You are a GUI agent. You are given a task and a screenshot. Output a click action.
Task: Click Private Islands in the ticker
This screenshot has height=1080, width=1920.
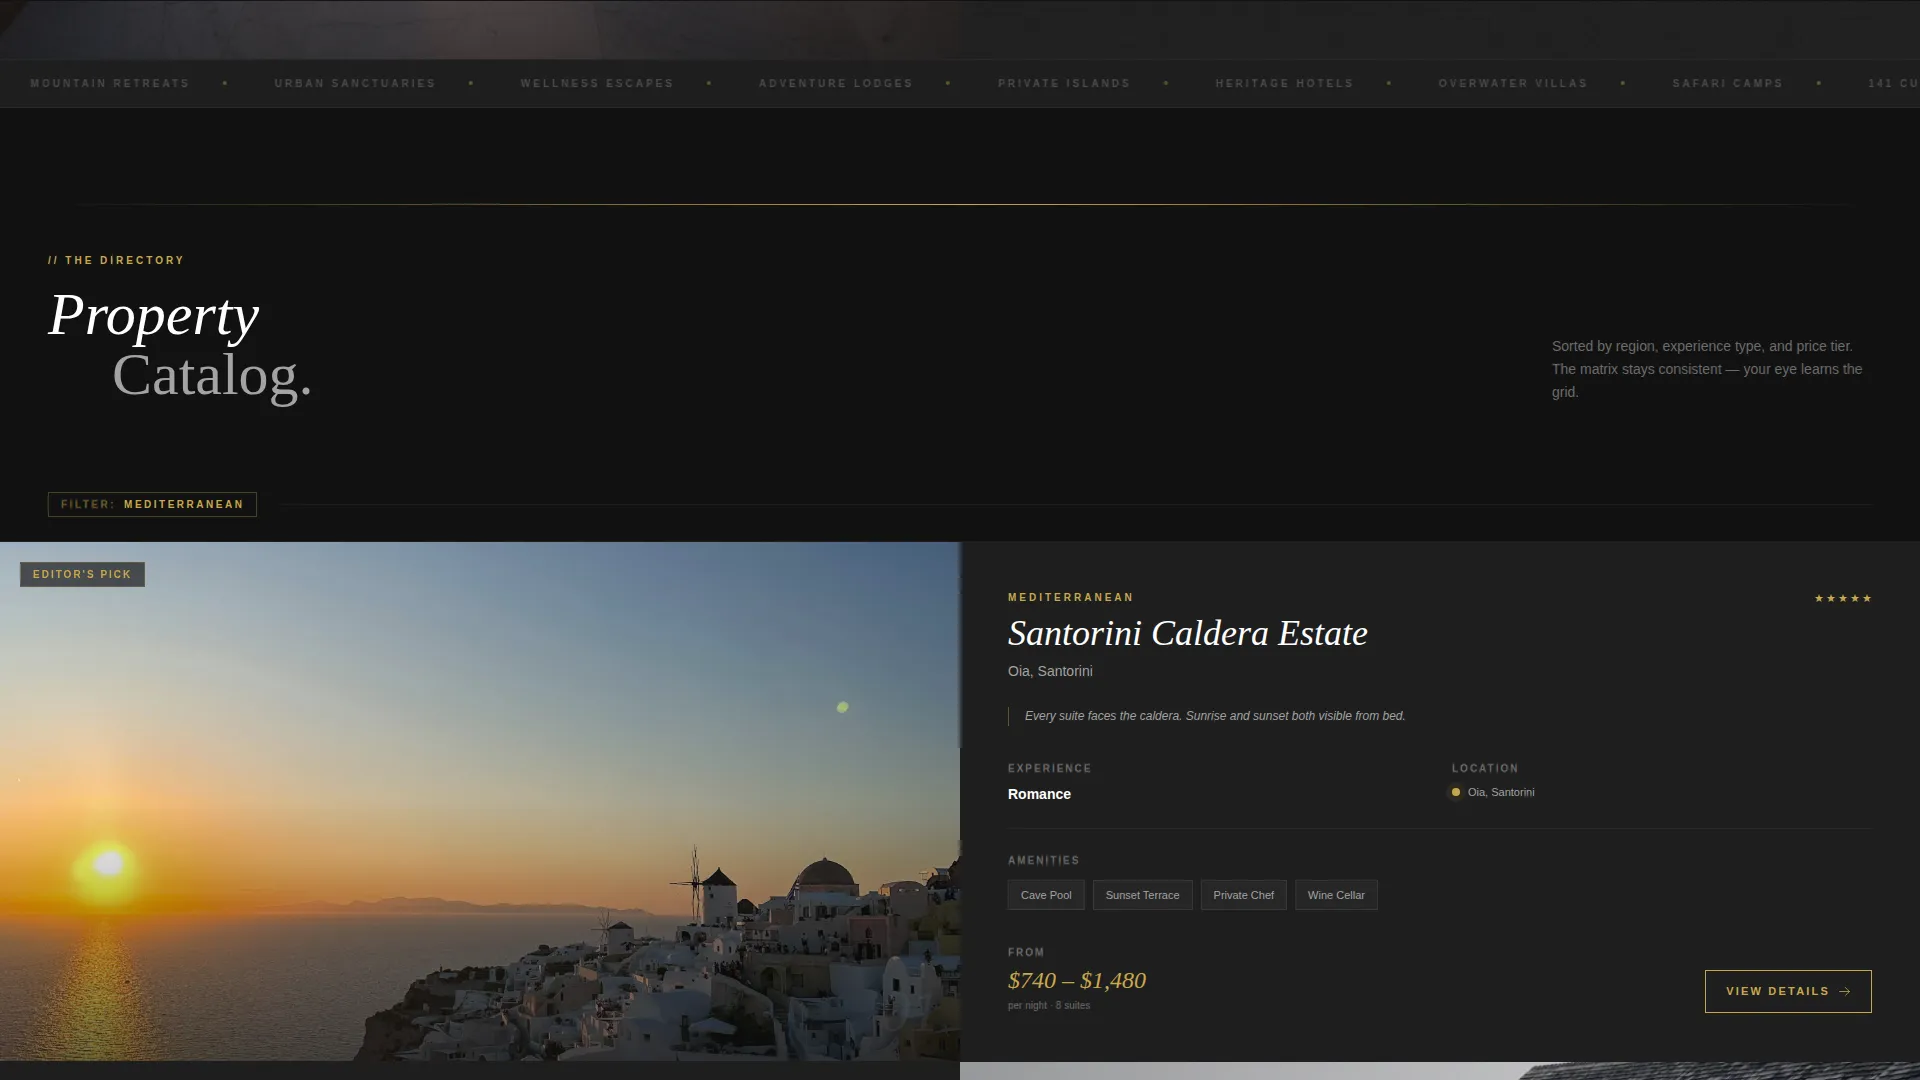click(x=1064, y=83)
